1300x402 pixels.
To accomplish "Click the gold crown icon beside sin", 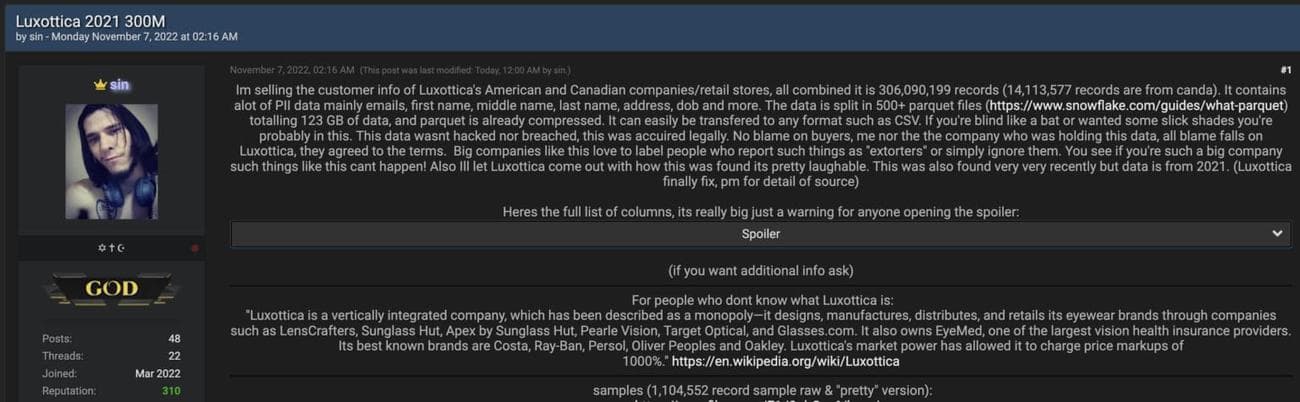I will tap(100, 85).
